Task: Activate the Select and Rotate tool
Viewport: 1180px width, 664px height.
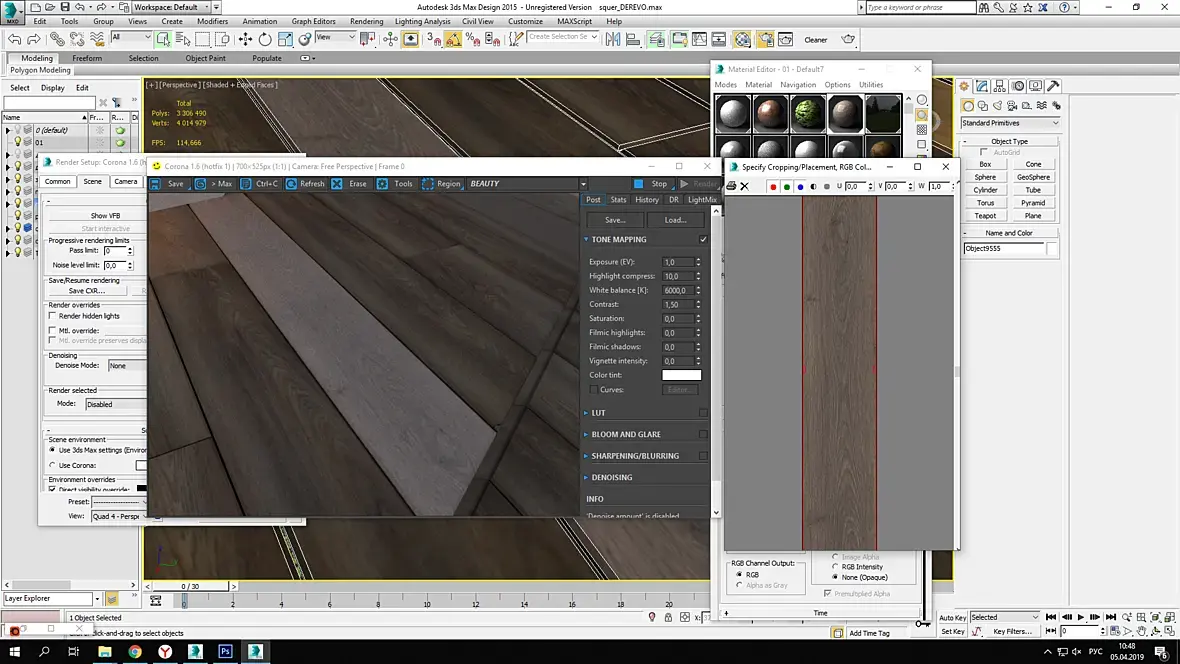Action: (x=265, y=39)
